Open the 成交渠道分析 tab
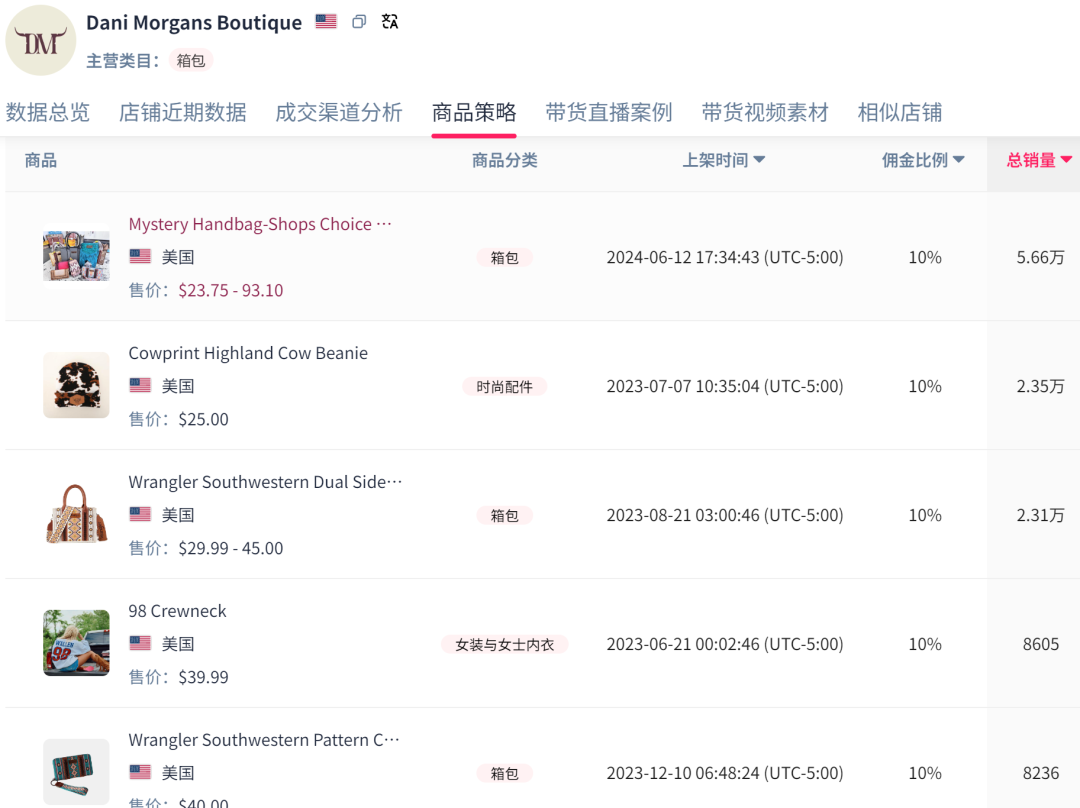1080x808 pixels. (338, 112)
